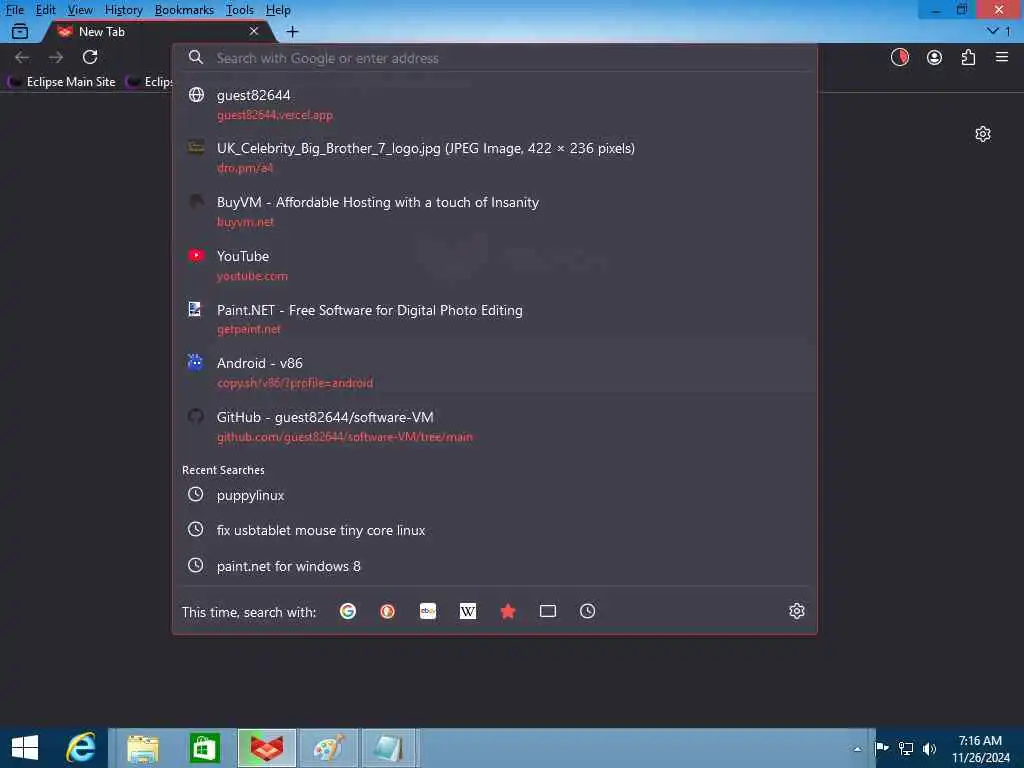
Task: Open the Eclipse Main Site bookmark
Action: [62, 82]
